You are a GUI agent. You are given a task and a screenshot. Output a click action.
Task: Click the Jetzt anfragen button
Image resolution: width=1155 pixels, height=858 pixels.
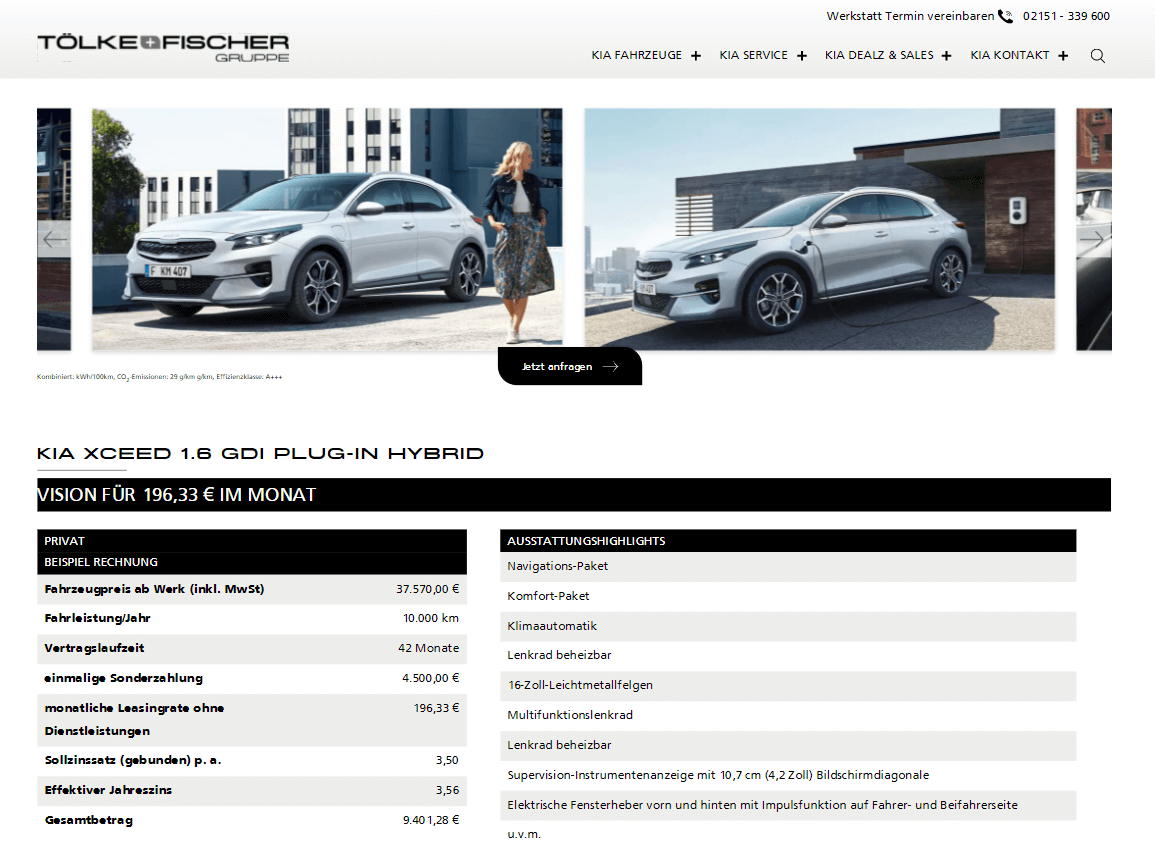pos(569,366)
